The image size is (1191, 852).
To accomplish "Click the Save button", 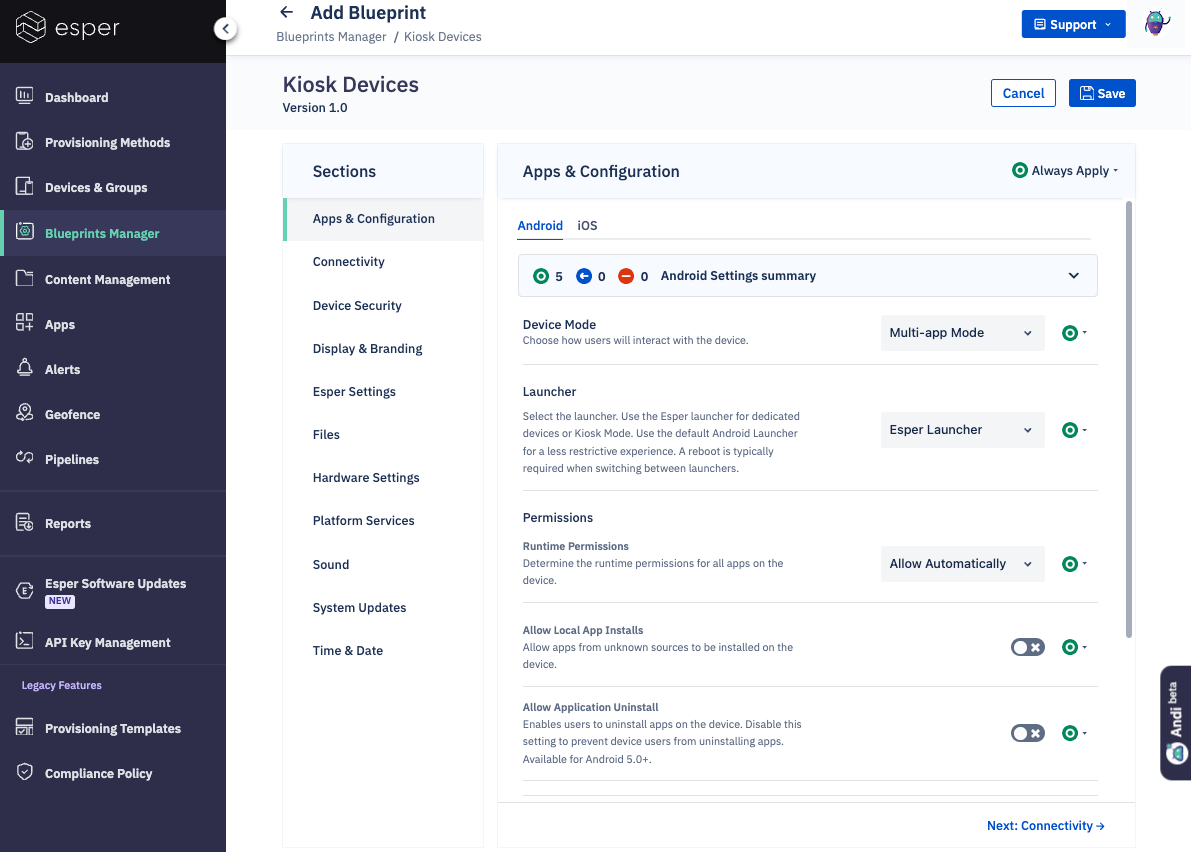I will pyautogui.click(x=1102, y=92).
